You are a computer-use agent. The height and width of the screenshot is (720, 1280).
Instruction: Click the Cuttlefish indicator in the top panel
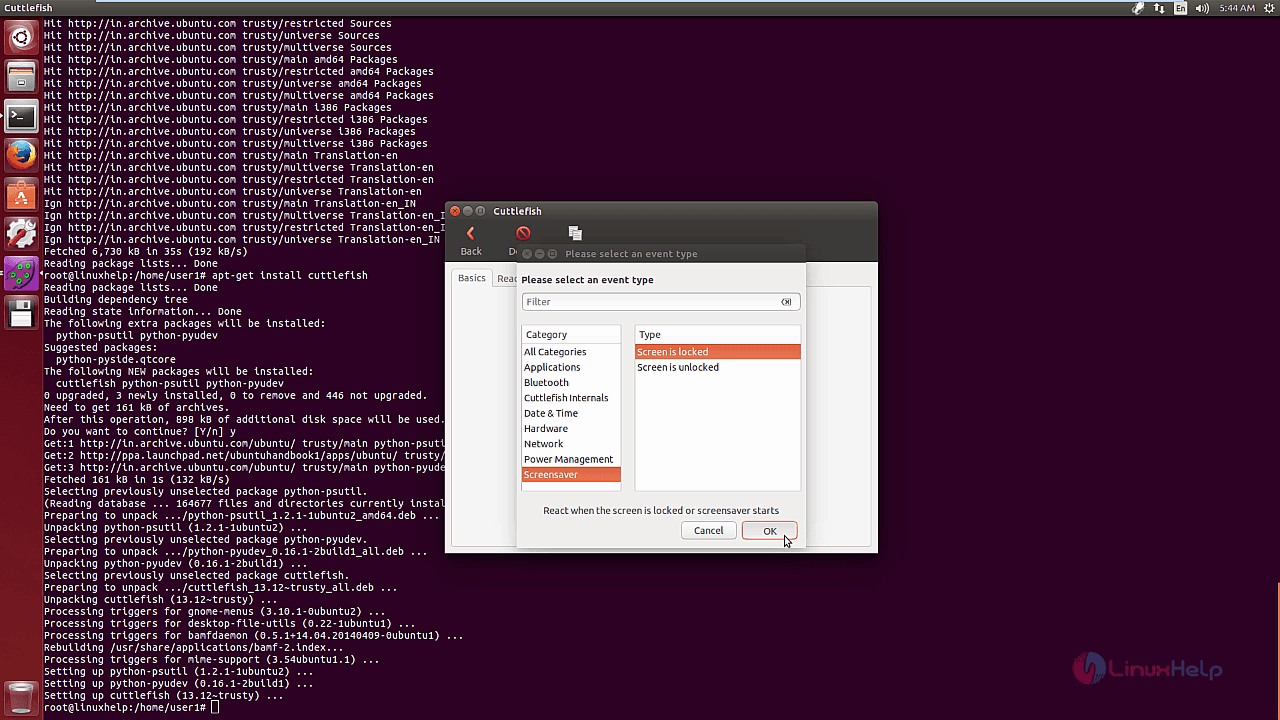point(1138,8)
